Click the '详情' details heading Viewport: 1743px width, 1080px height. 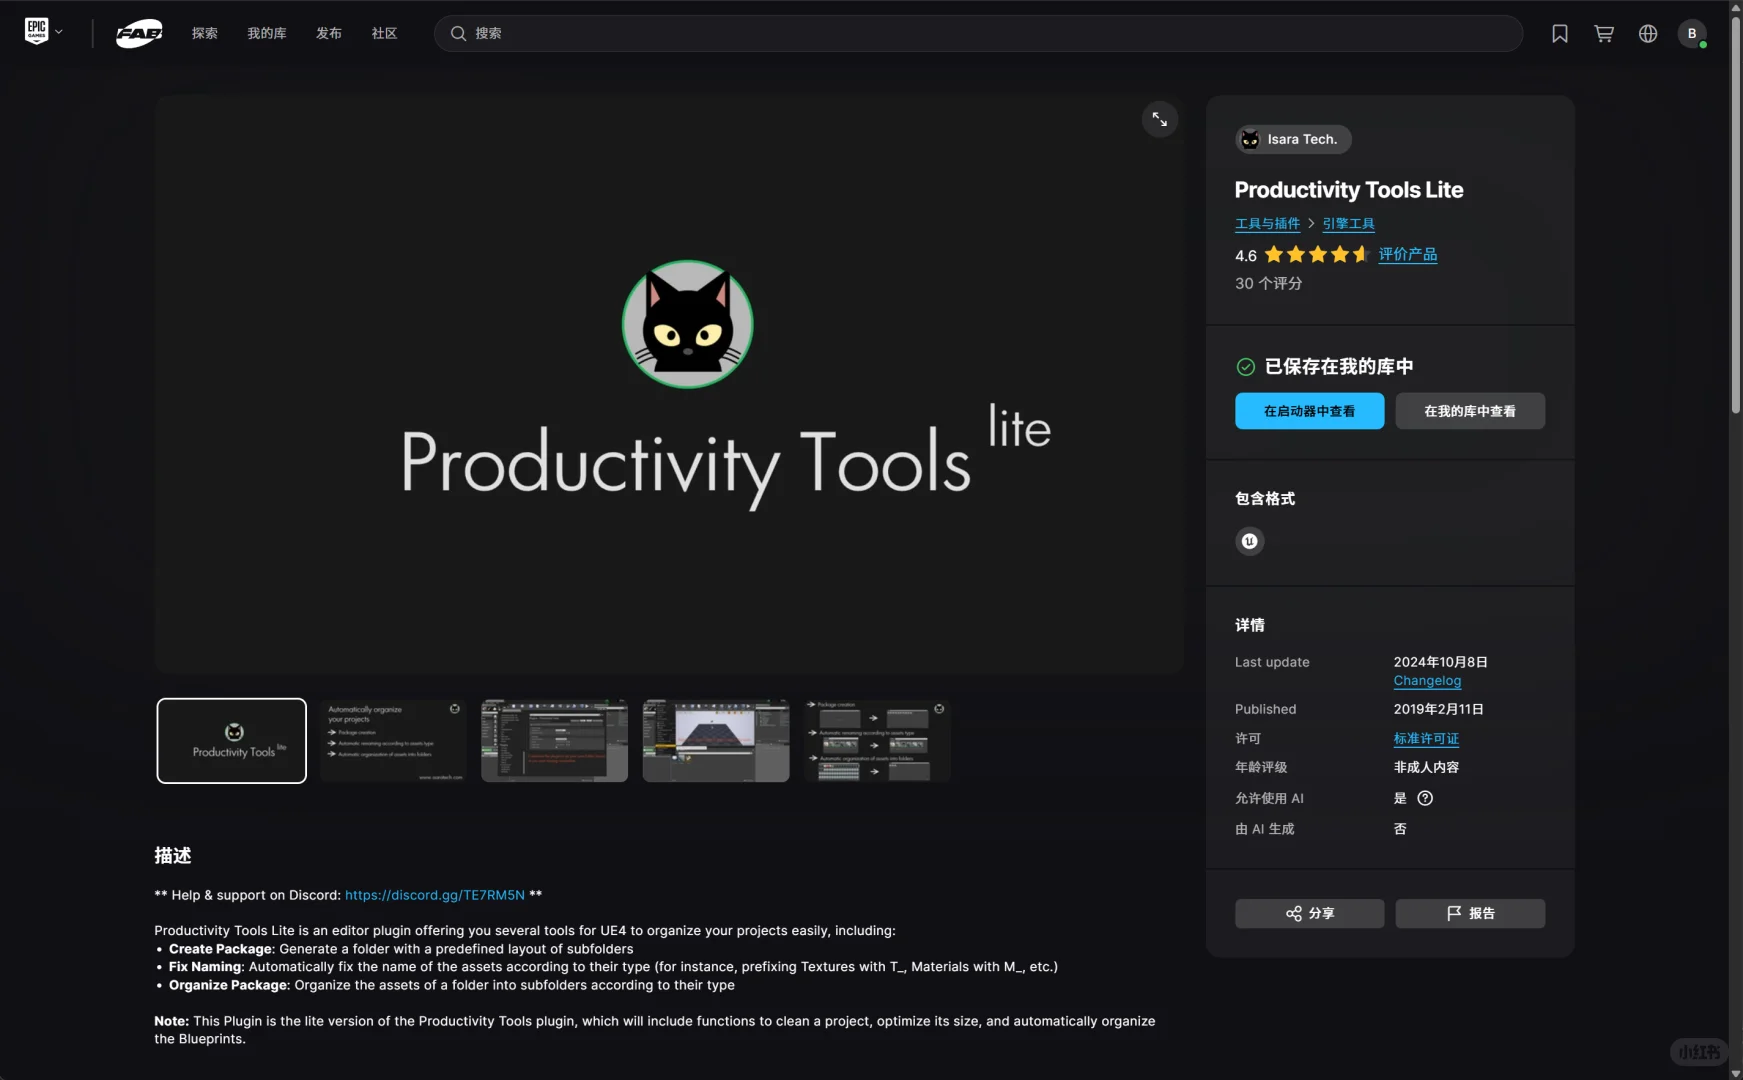pyautogui.click(x=1250, y=625)
